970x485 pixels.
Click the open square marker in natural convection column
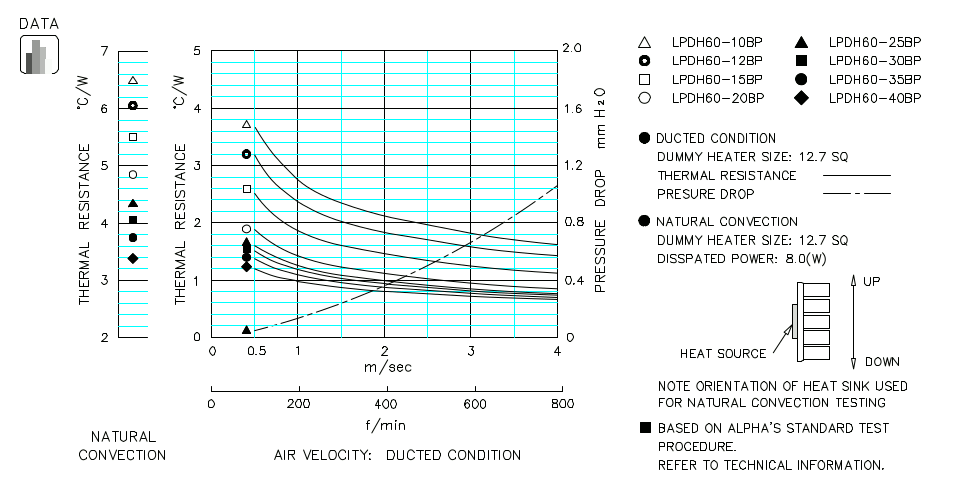[x=133, y=137]
